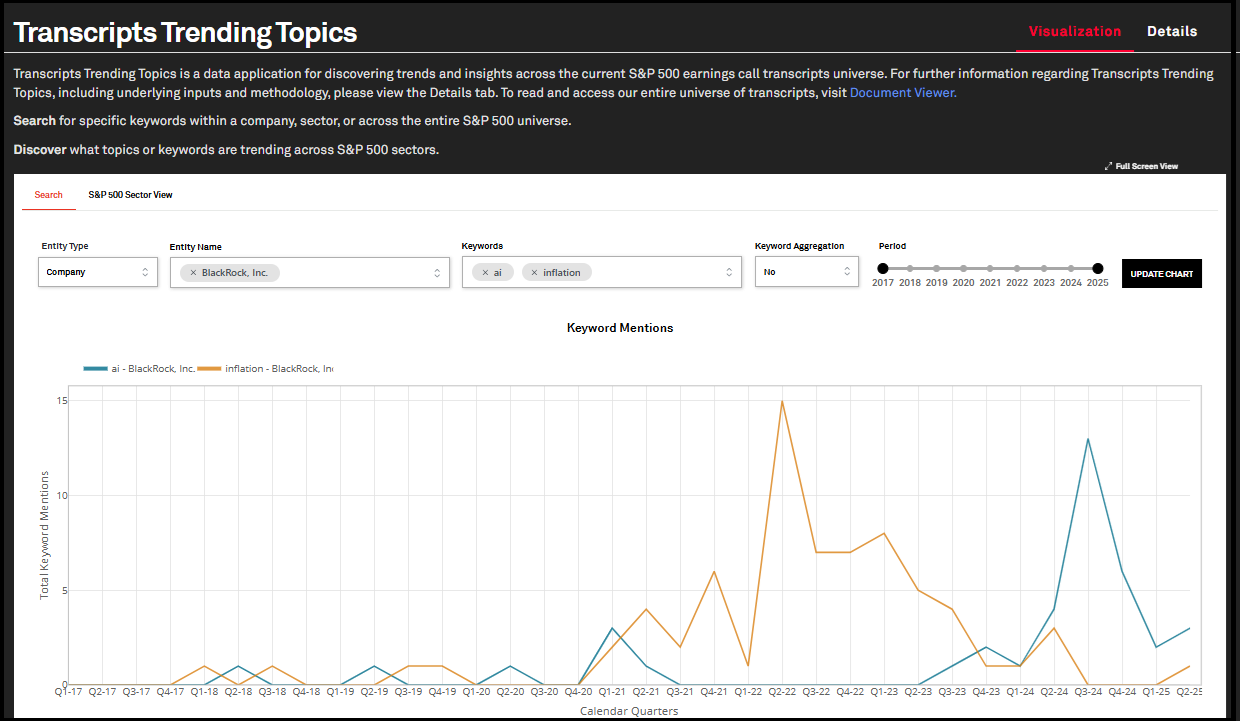Remove the BlackRock, Inc. entity chip

[x=193, y=272]
